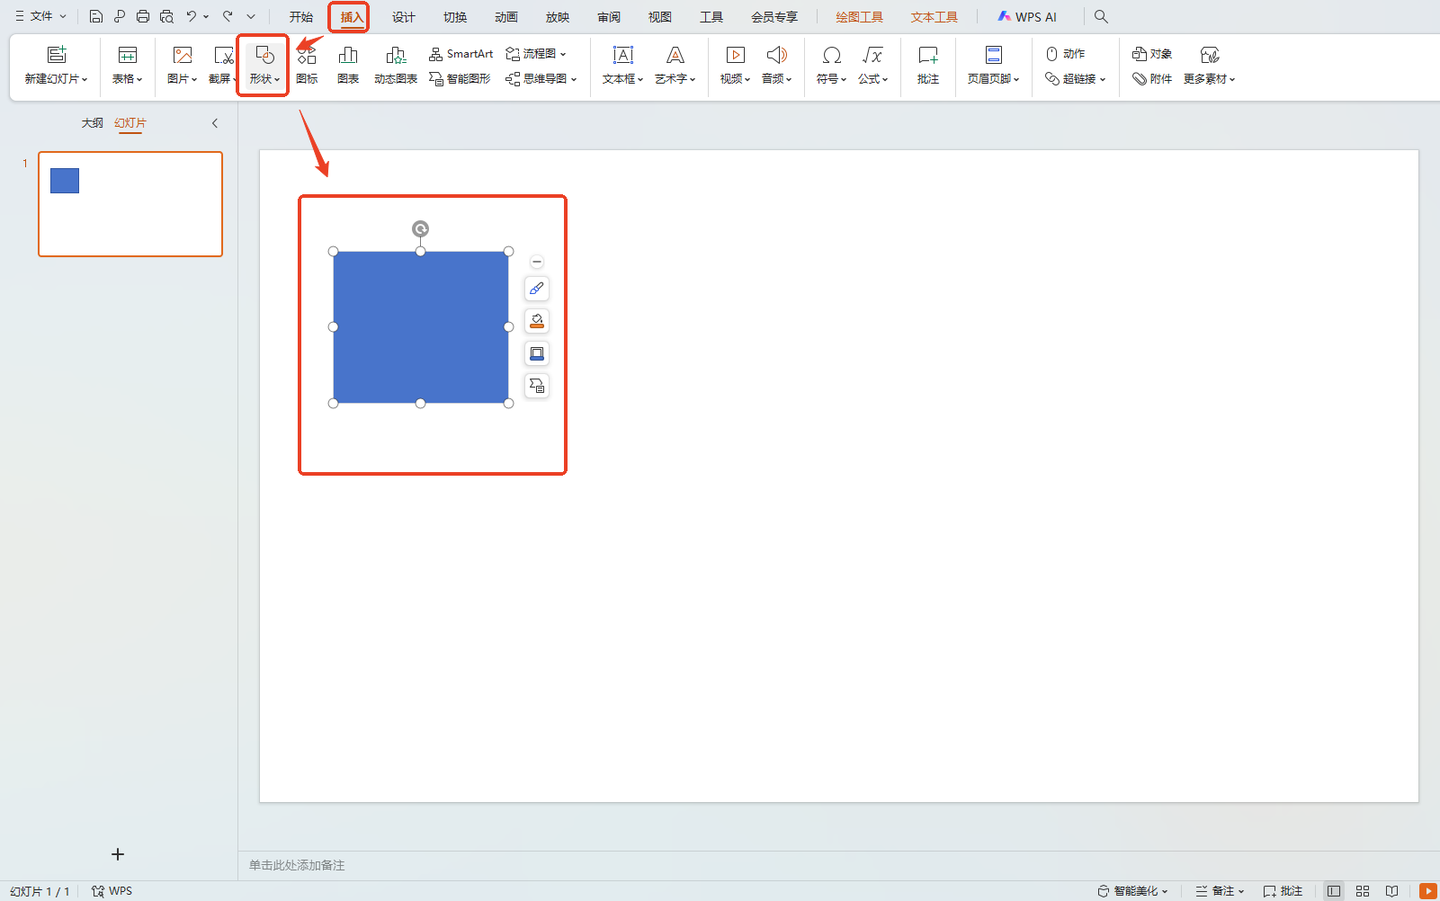The width and height of the screenshot is (1440, 901).
Task: Switch to normal view in status bar
Action: coord(1334,891)
